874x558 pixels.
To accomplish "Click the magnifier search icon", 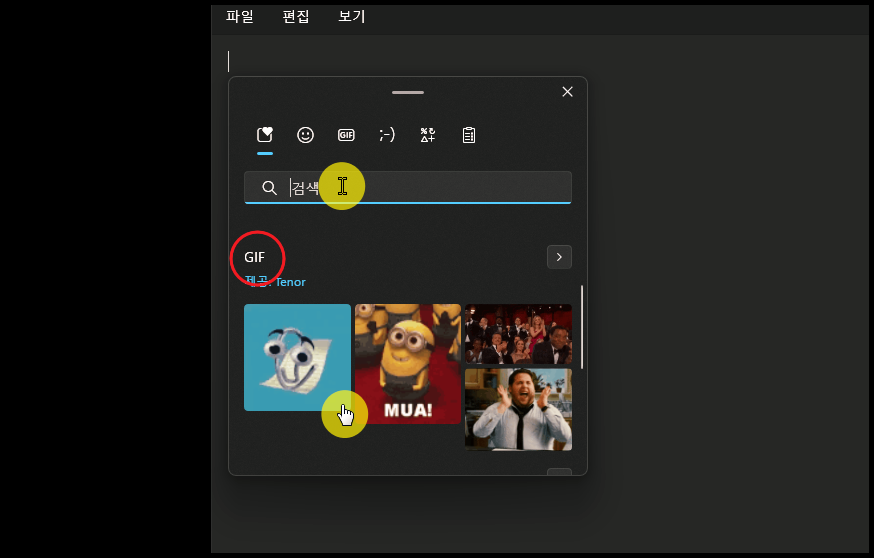I will [269, 188].
